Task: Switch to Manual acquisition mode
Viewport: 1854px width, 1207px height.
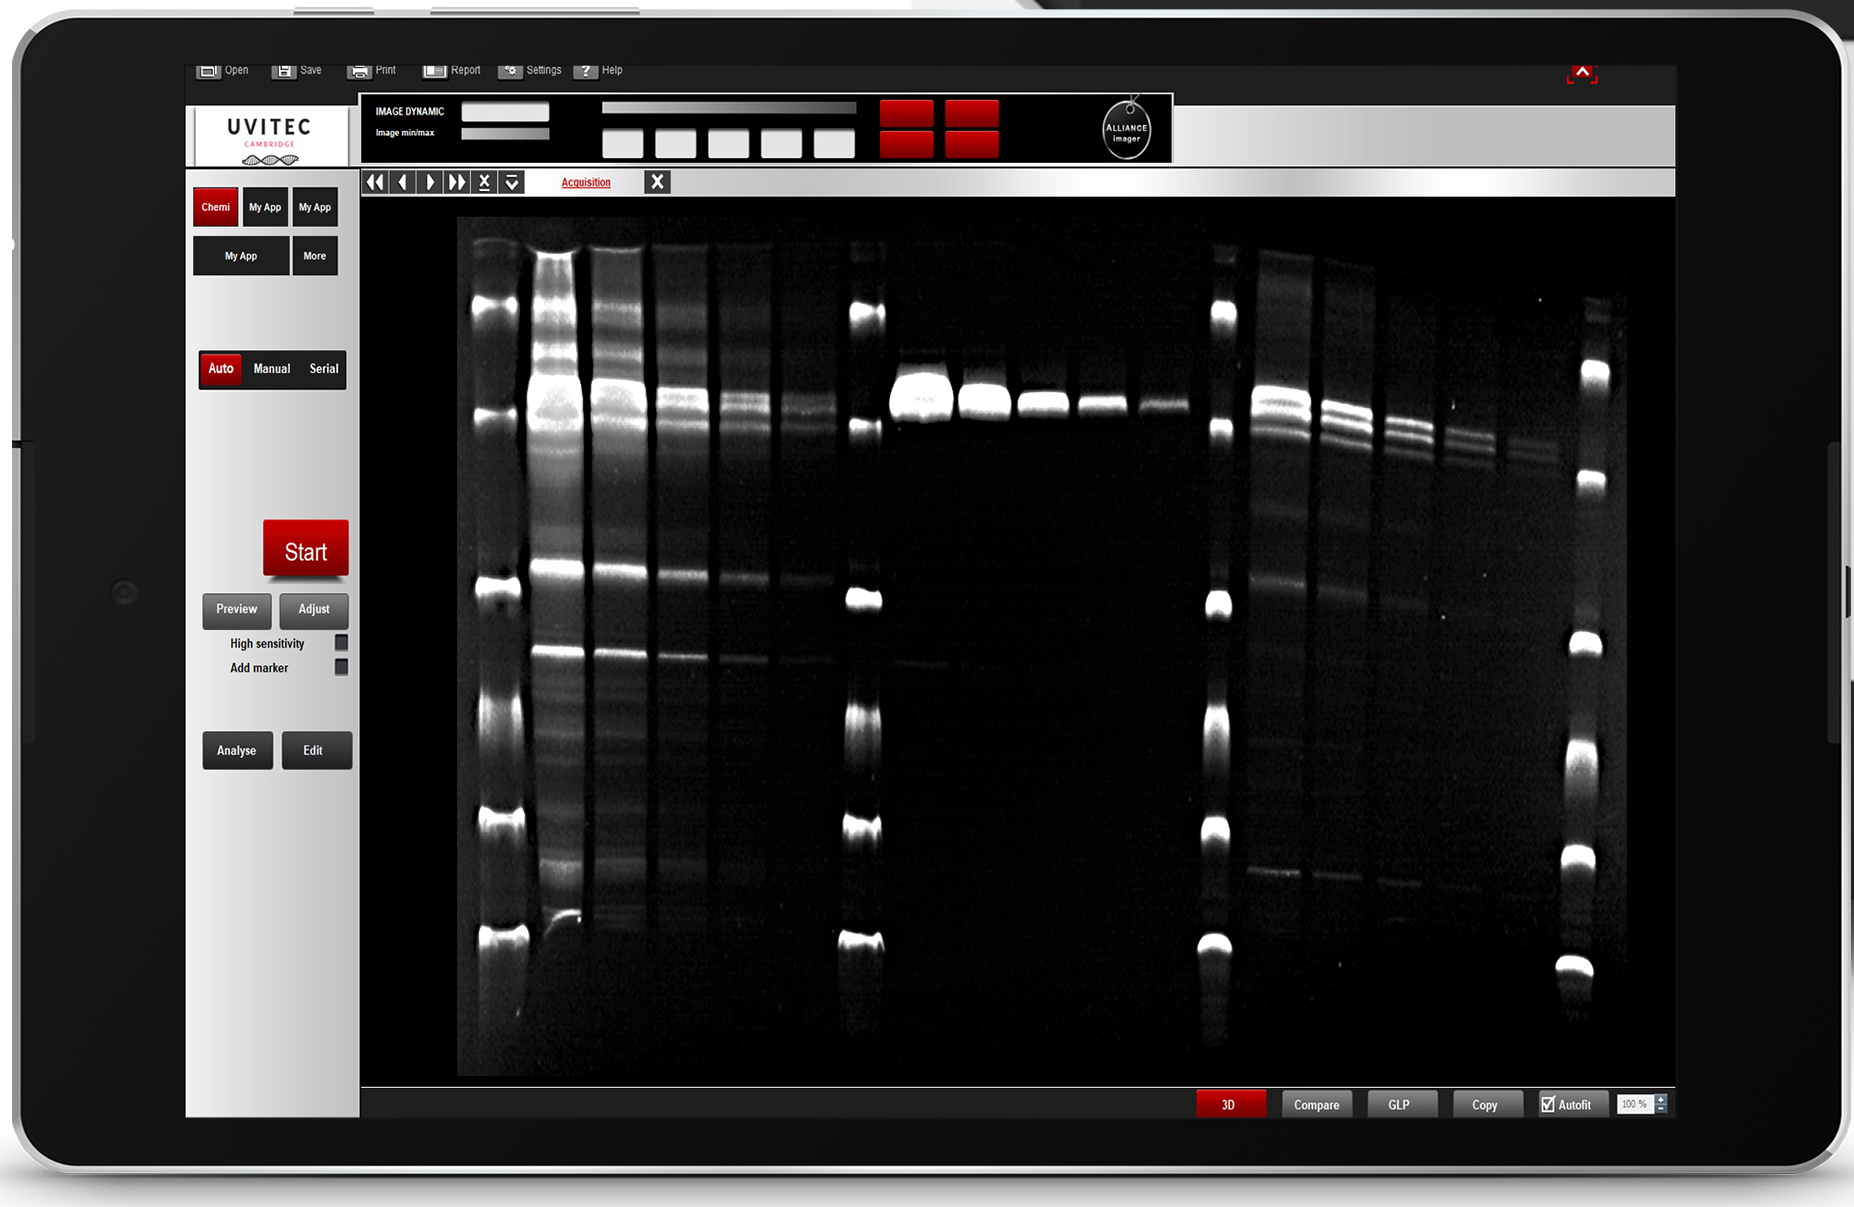Action: click(271, 369)
